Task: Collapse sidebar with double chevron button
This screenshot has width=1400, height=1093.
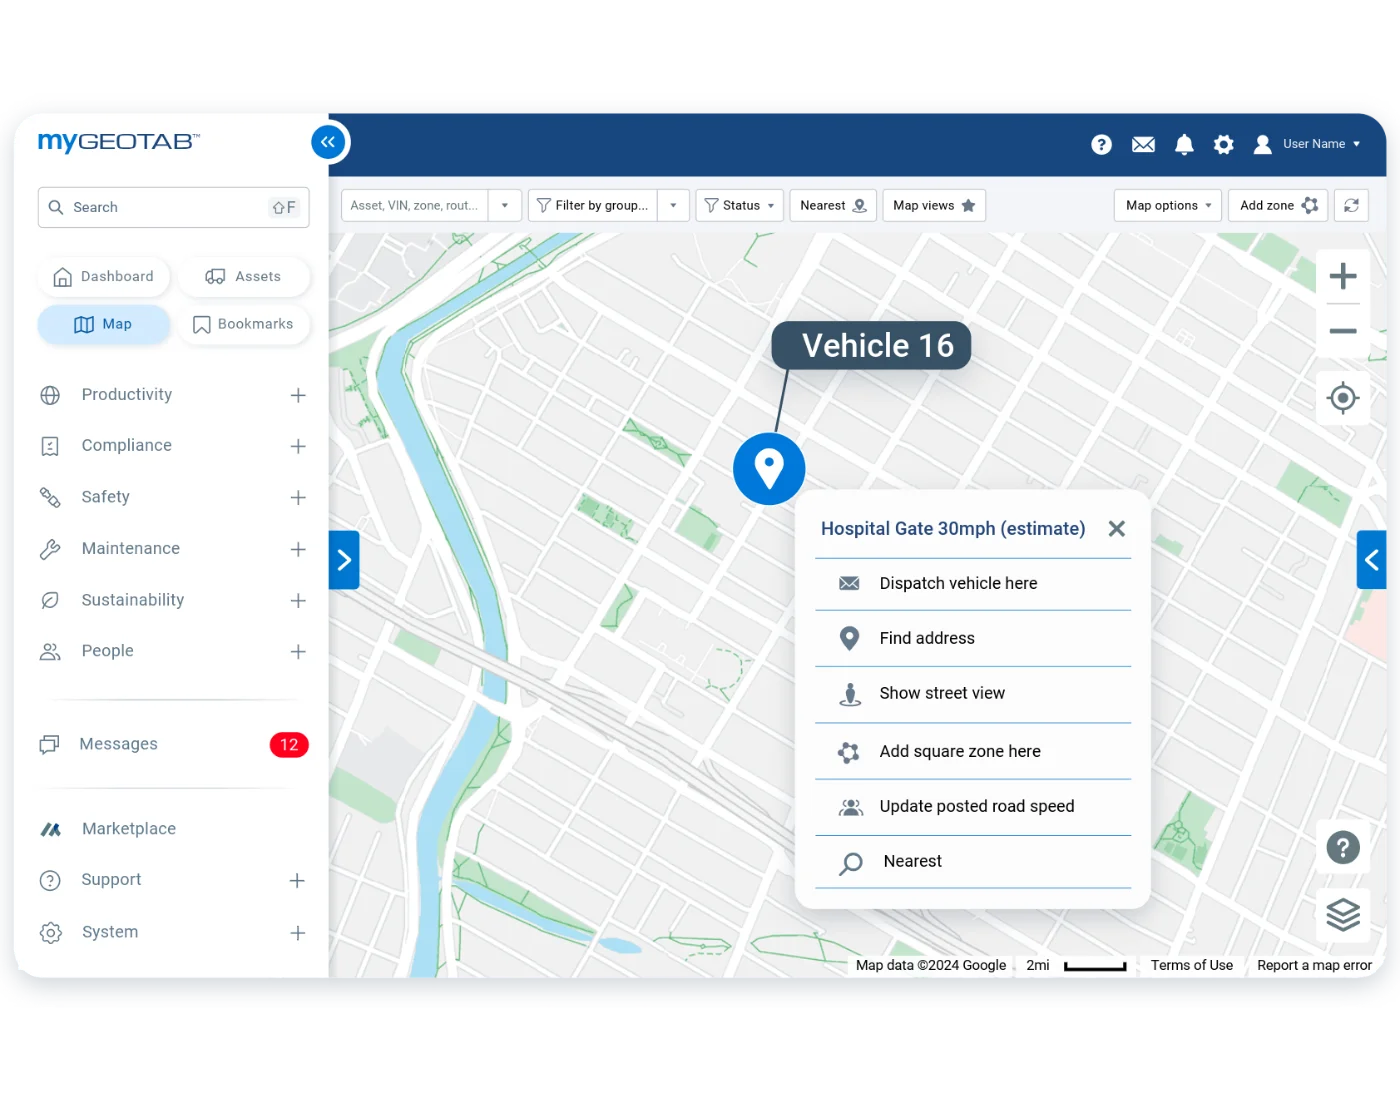Action: 328,142
